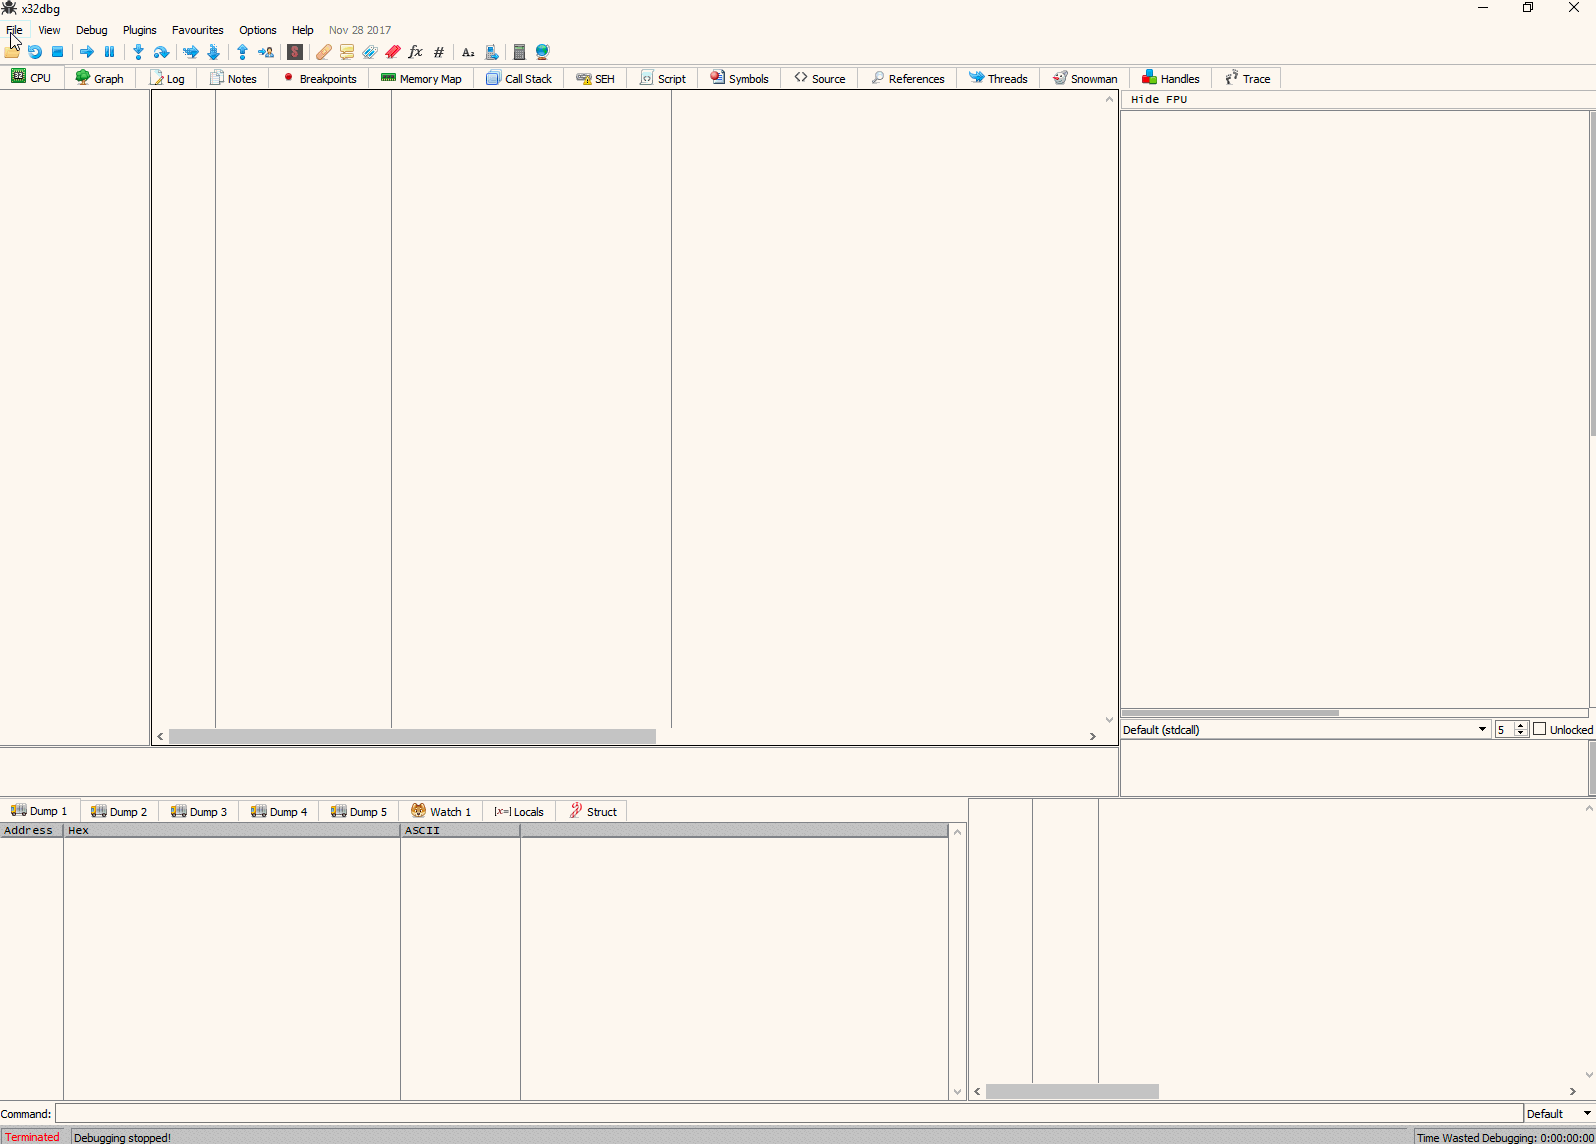This screenshot has width=1596, height=1144.
Task: Increase the argument count spinner value
Action: tap(1521, 725)
